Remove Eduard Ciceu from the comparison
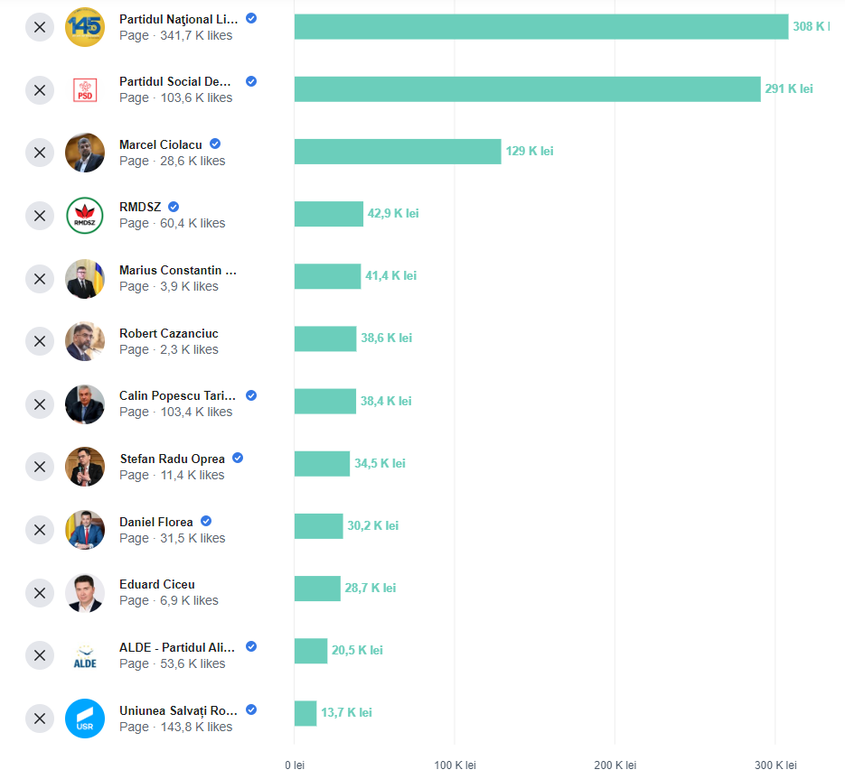Viewport: 845px width, 779px height. (39, 593)
